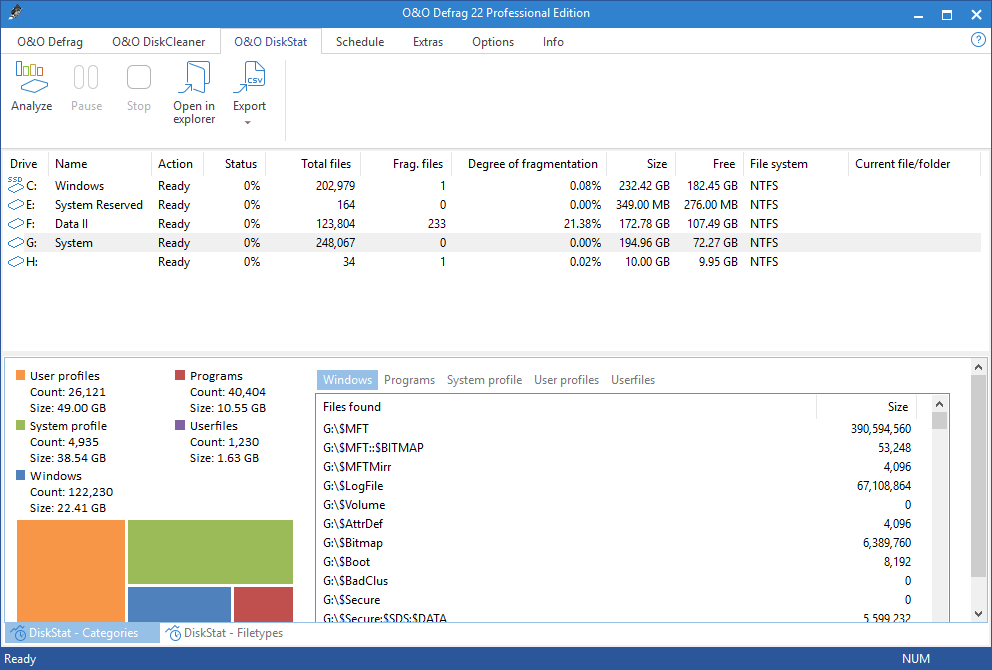This screenshot has width=992, height=670.
Task: Select the green System profile treemap block
Action: (x=210, y=552)
